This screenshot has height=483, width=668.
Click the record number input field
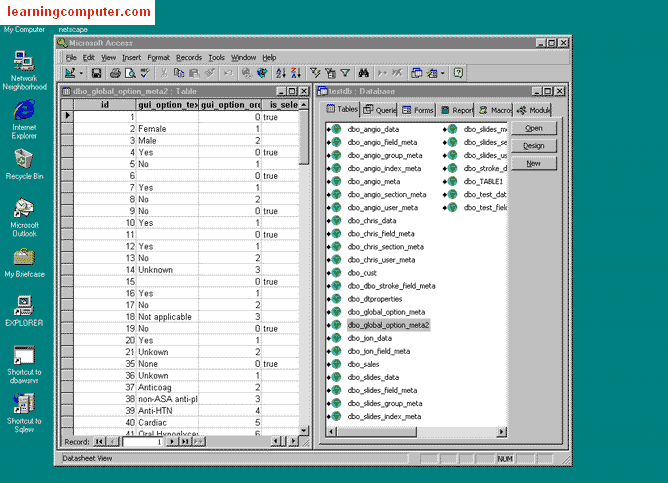click(x=143, y=442)
